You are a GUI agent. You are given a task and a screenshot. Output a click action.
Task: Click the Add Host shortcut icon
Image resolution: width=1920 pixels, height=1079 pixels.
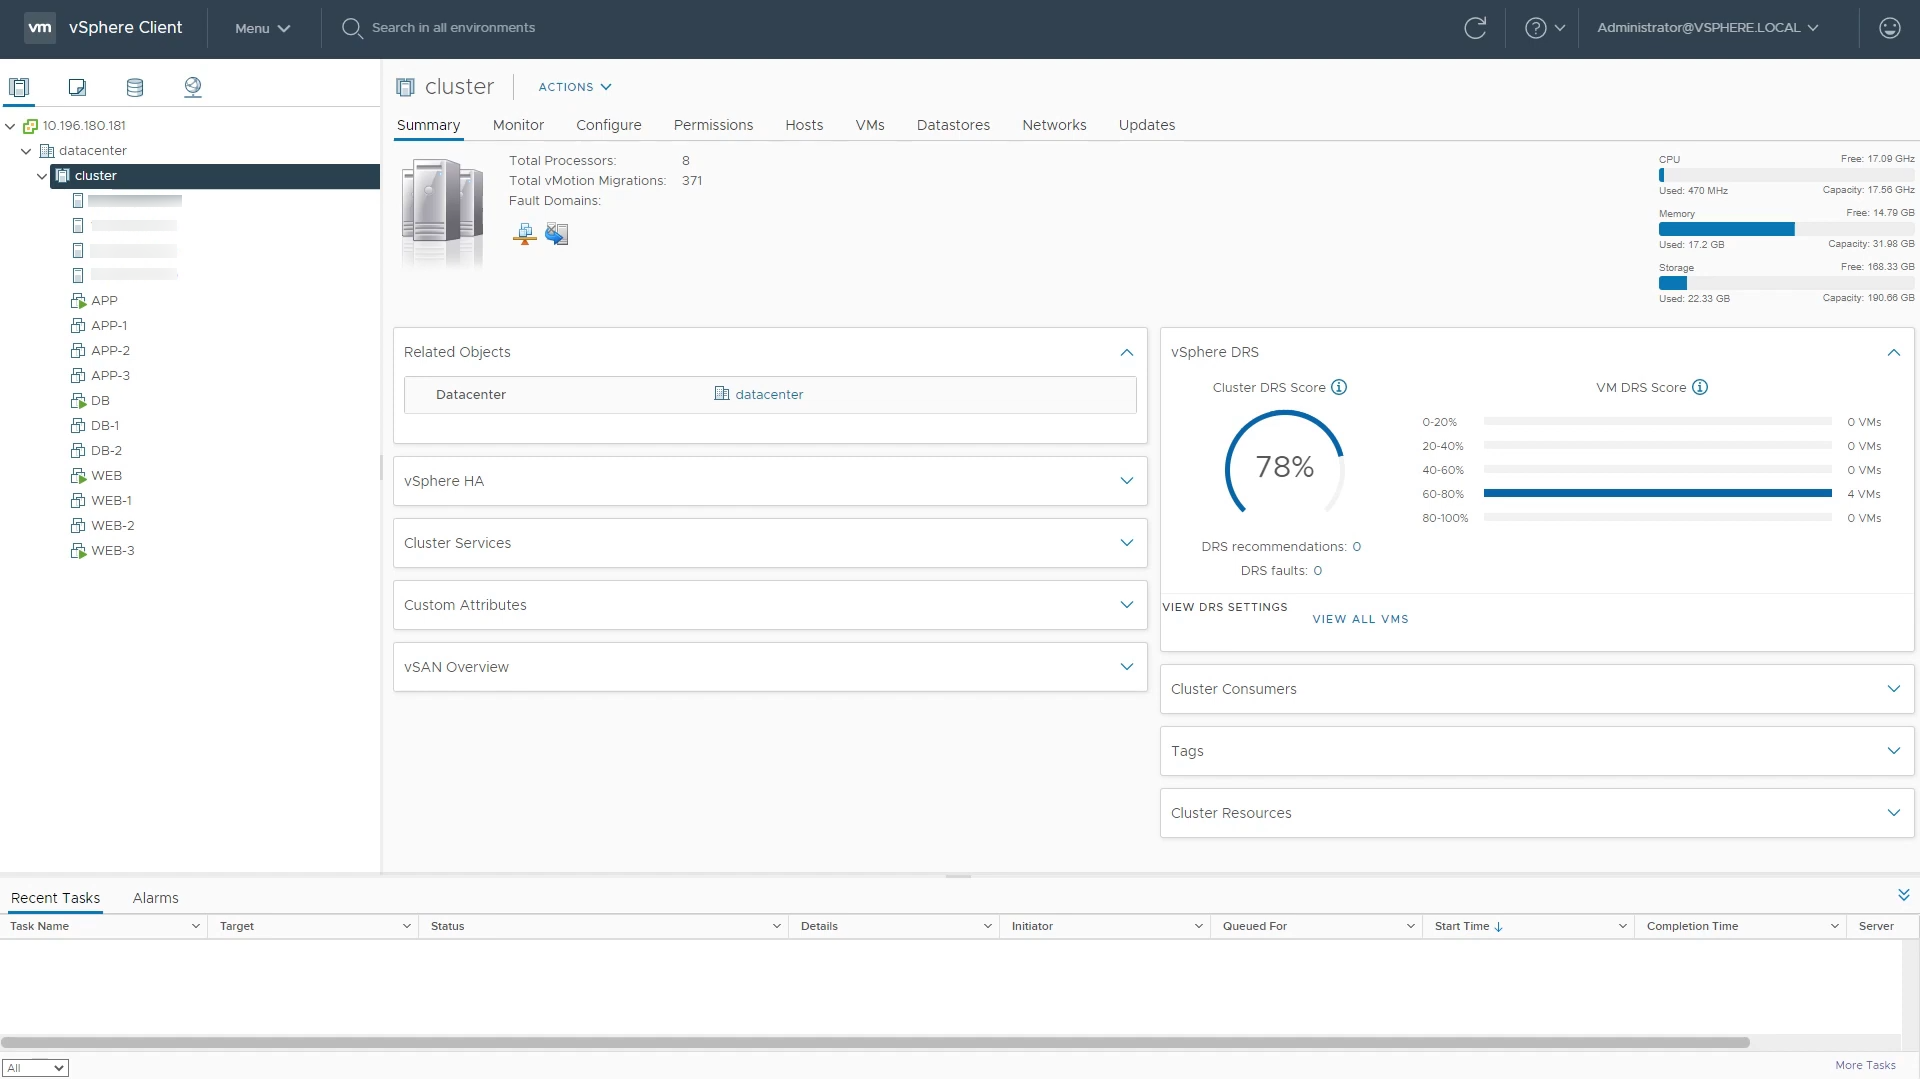tap(524, 234)
